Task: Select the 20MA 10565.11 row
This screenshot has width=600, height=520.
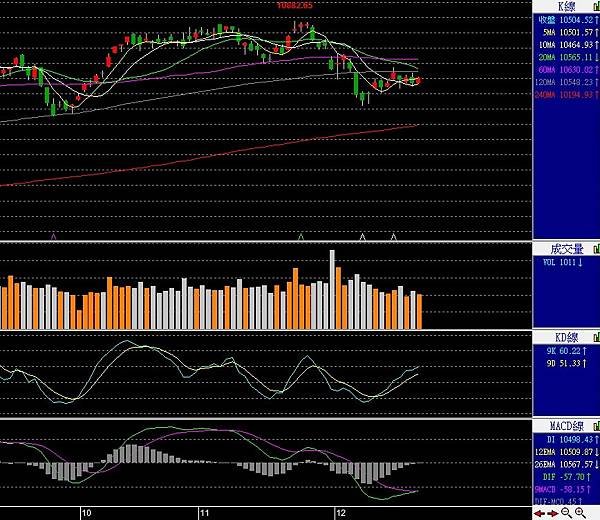Action: click(x=567, y=57)
